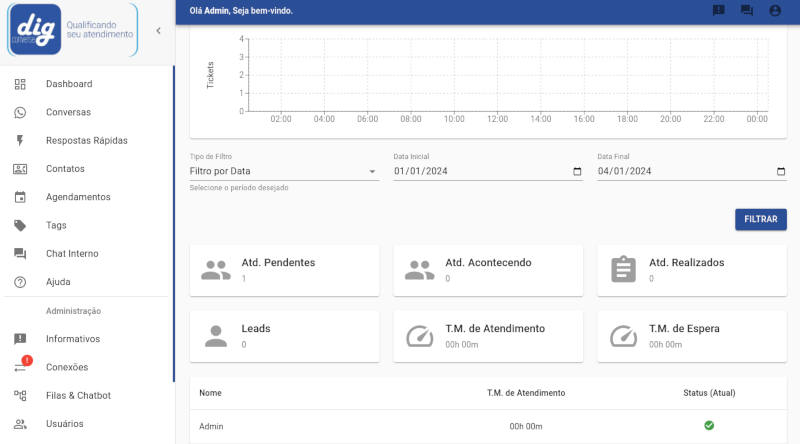800x444 pixels.
Task: Click the T.M. de Atendimento gauge icon
Action: pos(419,336)
